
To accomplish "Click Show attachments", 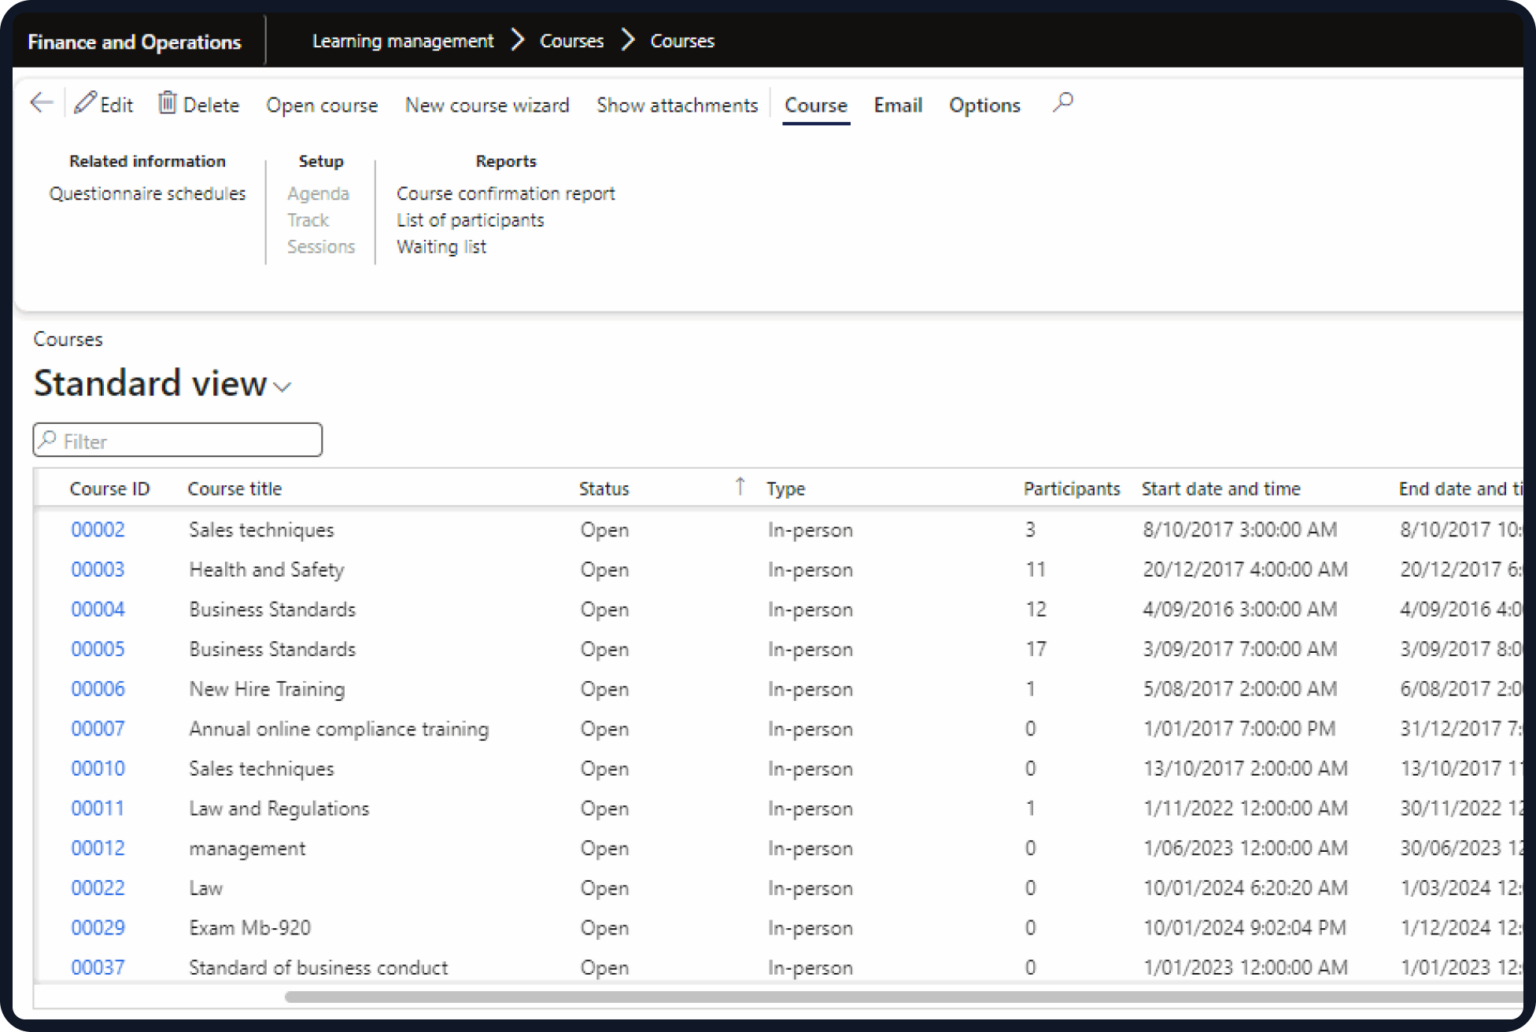I will (677, 105).
